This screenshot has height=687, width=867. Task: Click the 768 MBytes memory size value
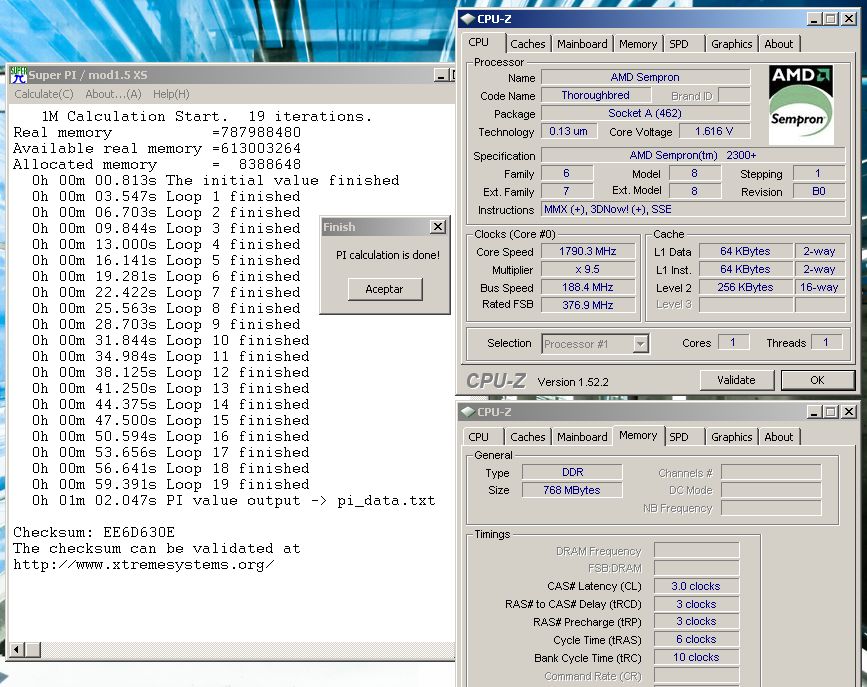572,490
